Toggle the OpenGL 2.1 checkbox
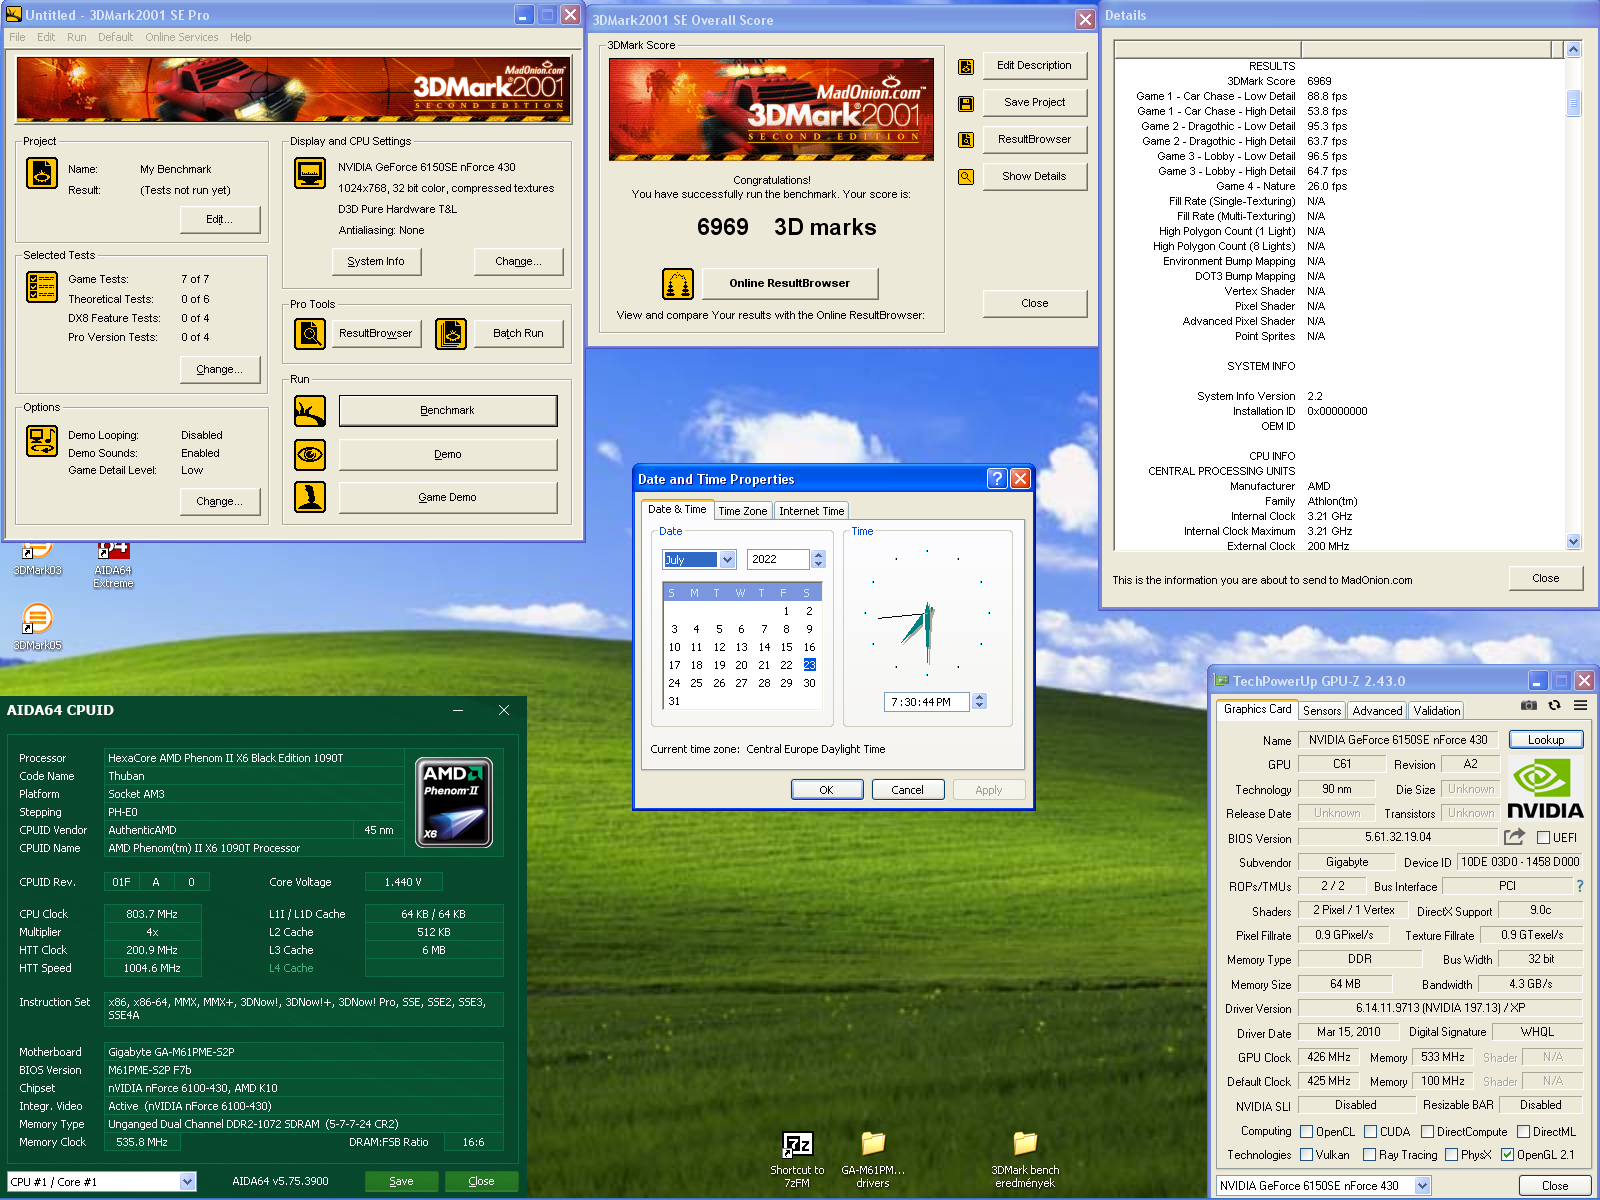Screen dimensions: 1600x1200 tap(1507, 1155)
